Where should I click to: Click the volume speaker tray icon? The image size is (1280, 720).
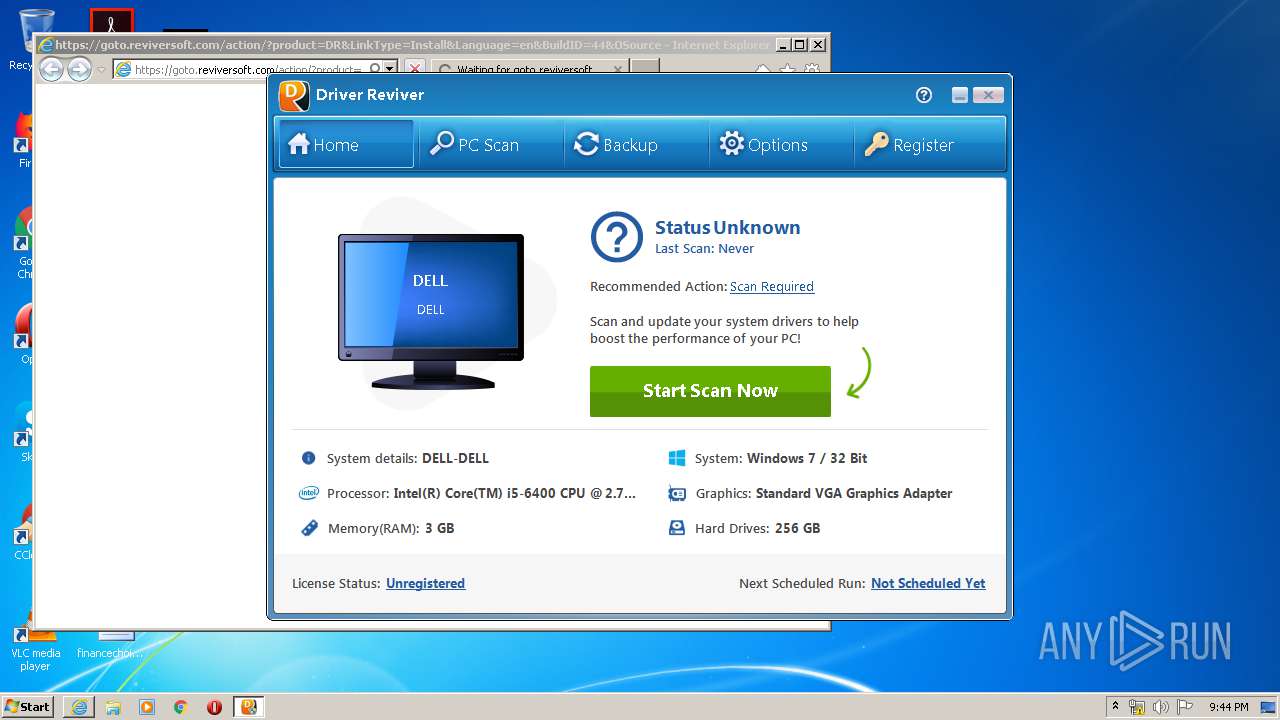click(1161, 707)
